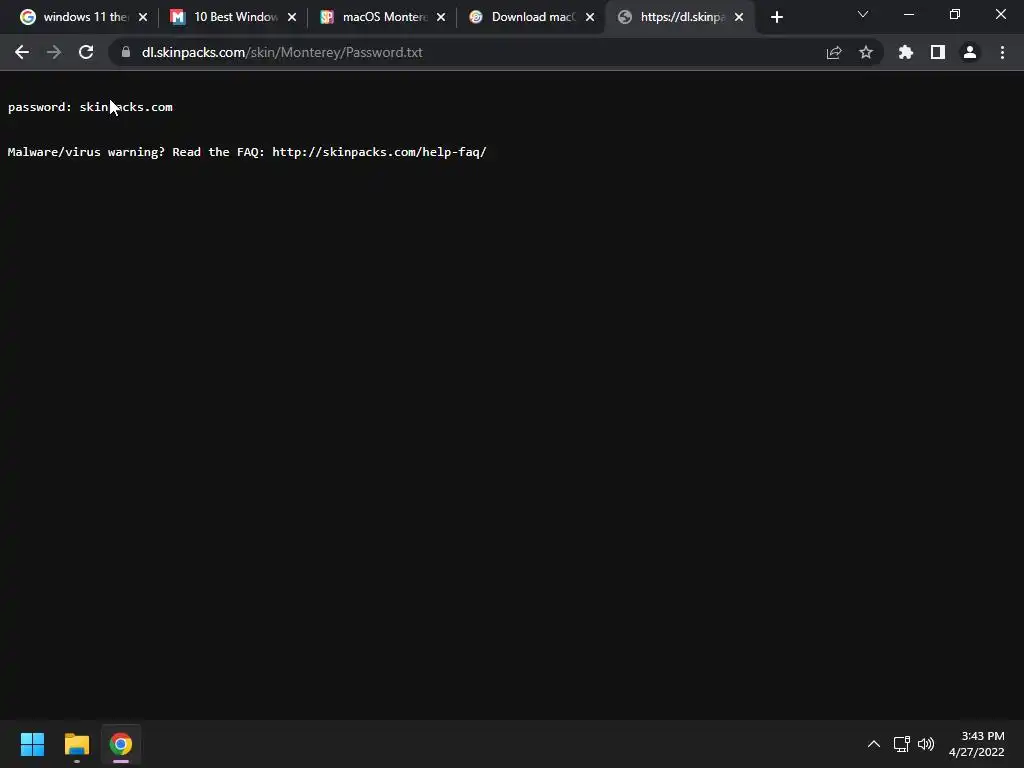1024x768 pixels.
Task: Click the address bar URL
Action: point(282,52)
